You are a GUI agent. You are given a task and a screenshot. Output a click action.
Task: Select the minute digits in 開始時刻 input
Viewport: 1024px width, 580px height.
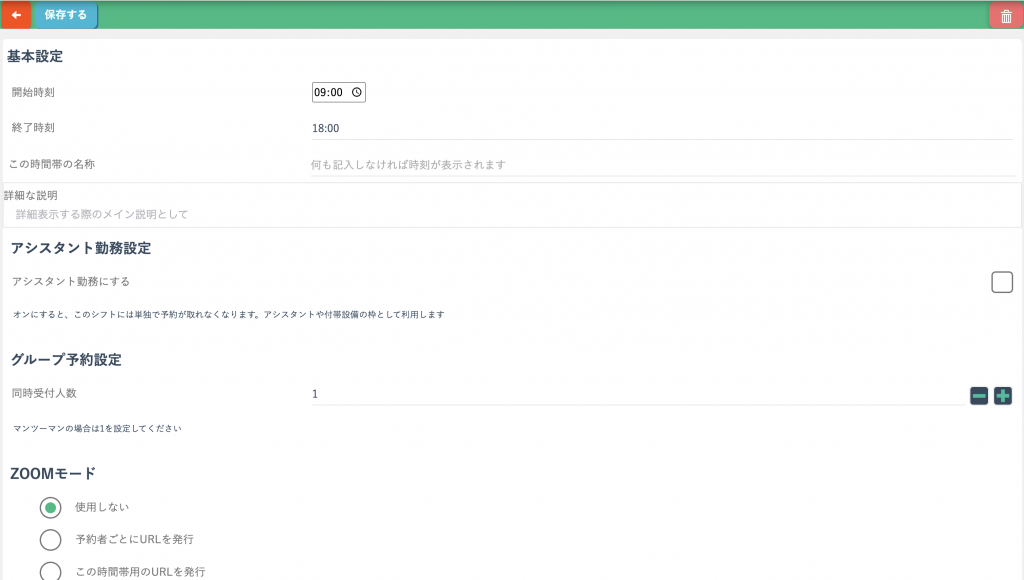click(336, 92)
